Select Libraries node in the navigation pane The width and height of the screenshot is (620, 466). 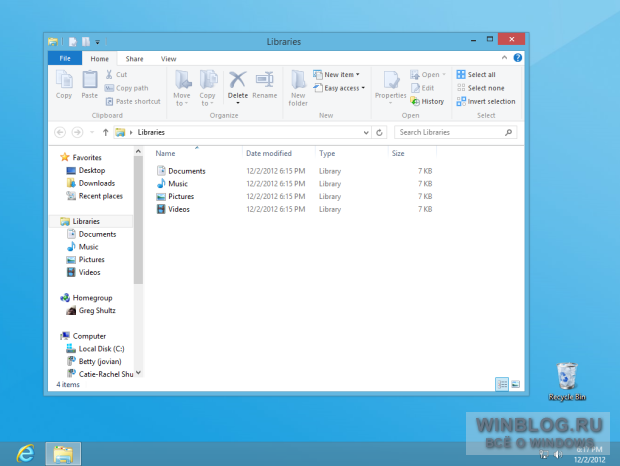click(x=80, y=221)
